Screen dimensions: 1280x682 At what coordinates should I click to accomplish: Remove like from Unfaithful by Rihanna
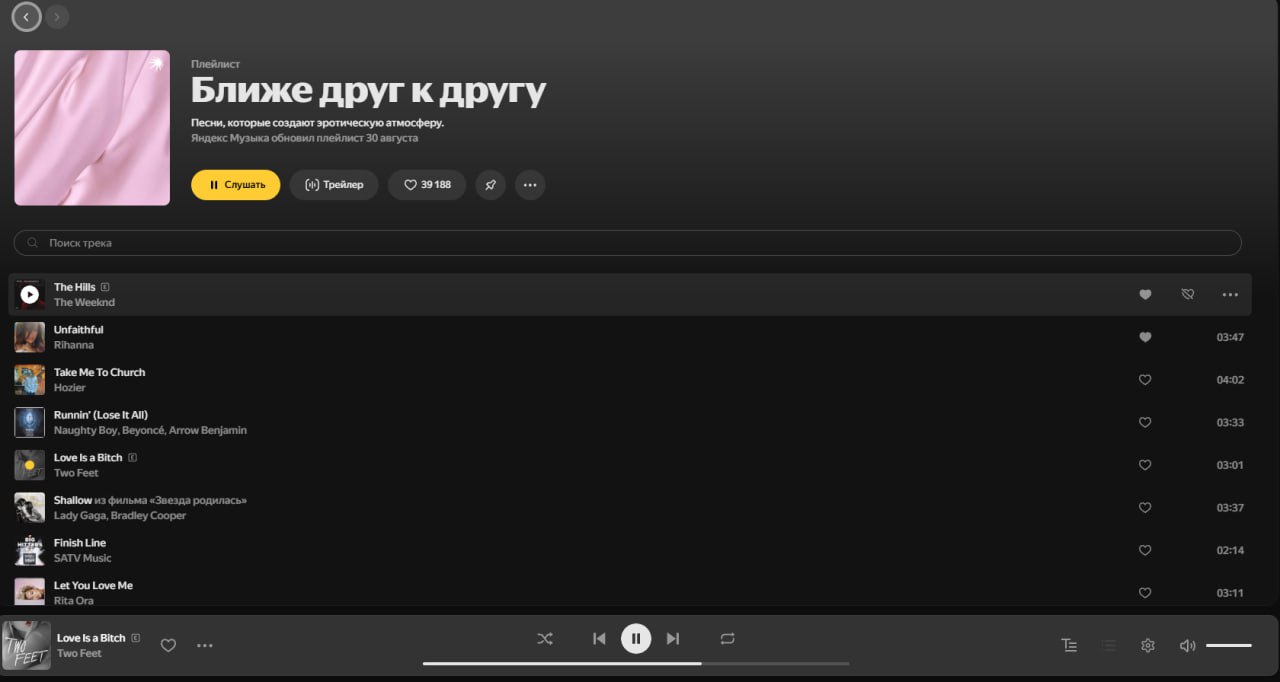click(x=1145, y=337)
